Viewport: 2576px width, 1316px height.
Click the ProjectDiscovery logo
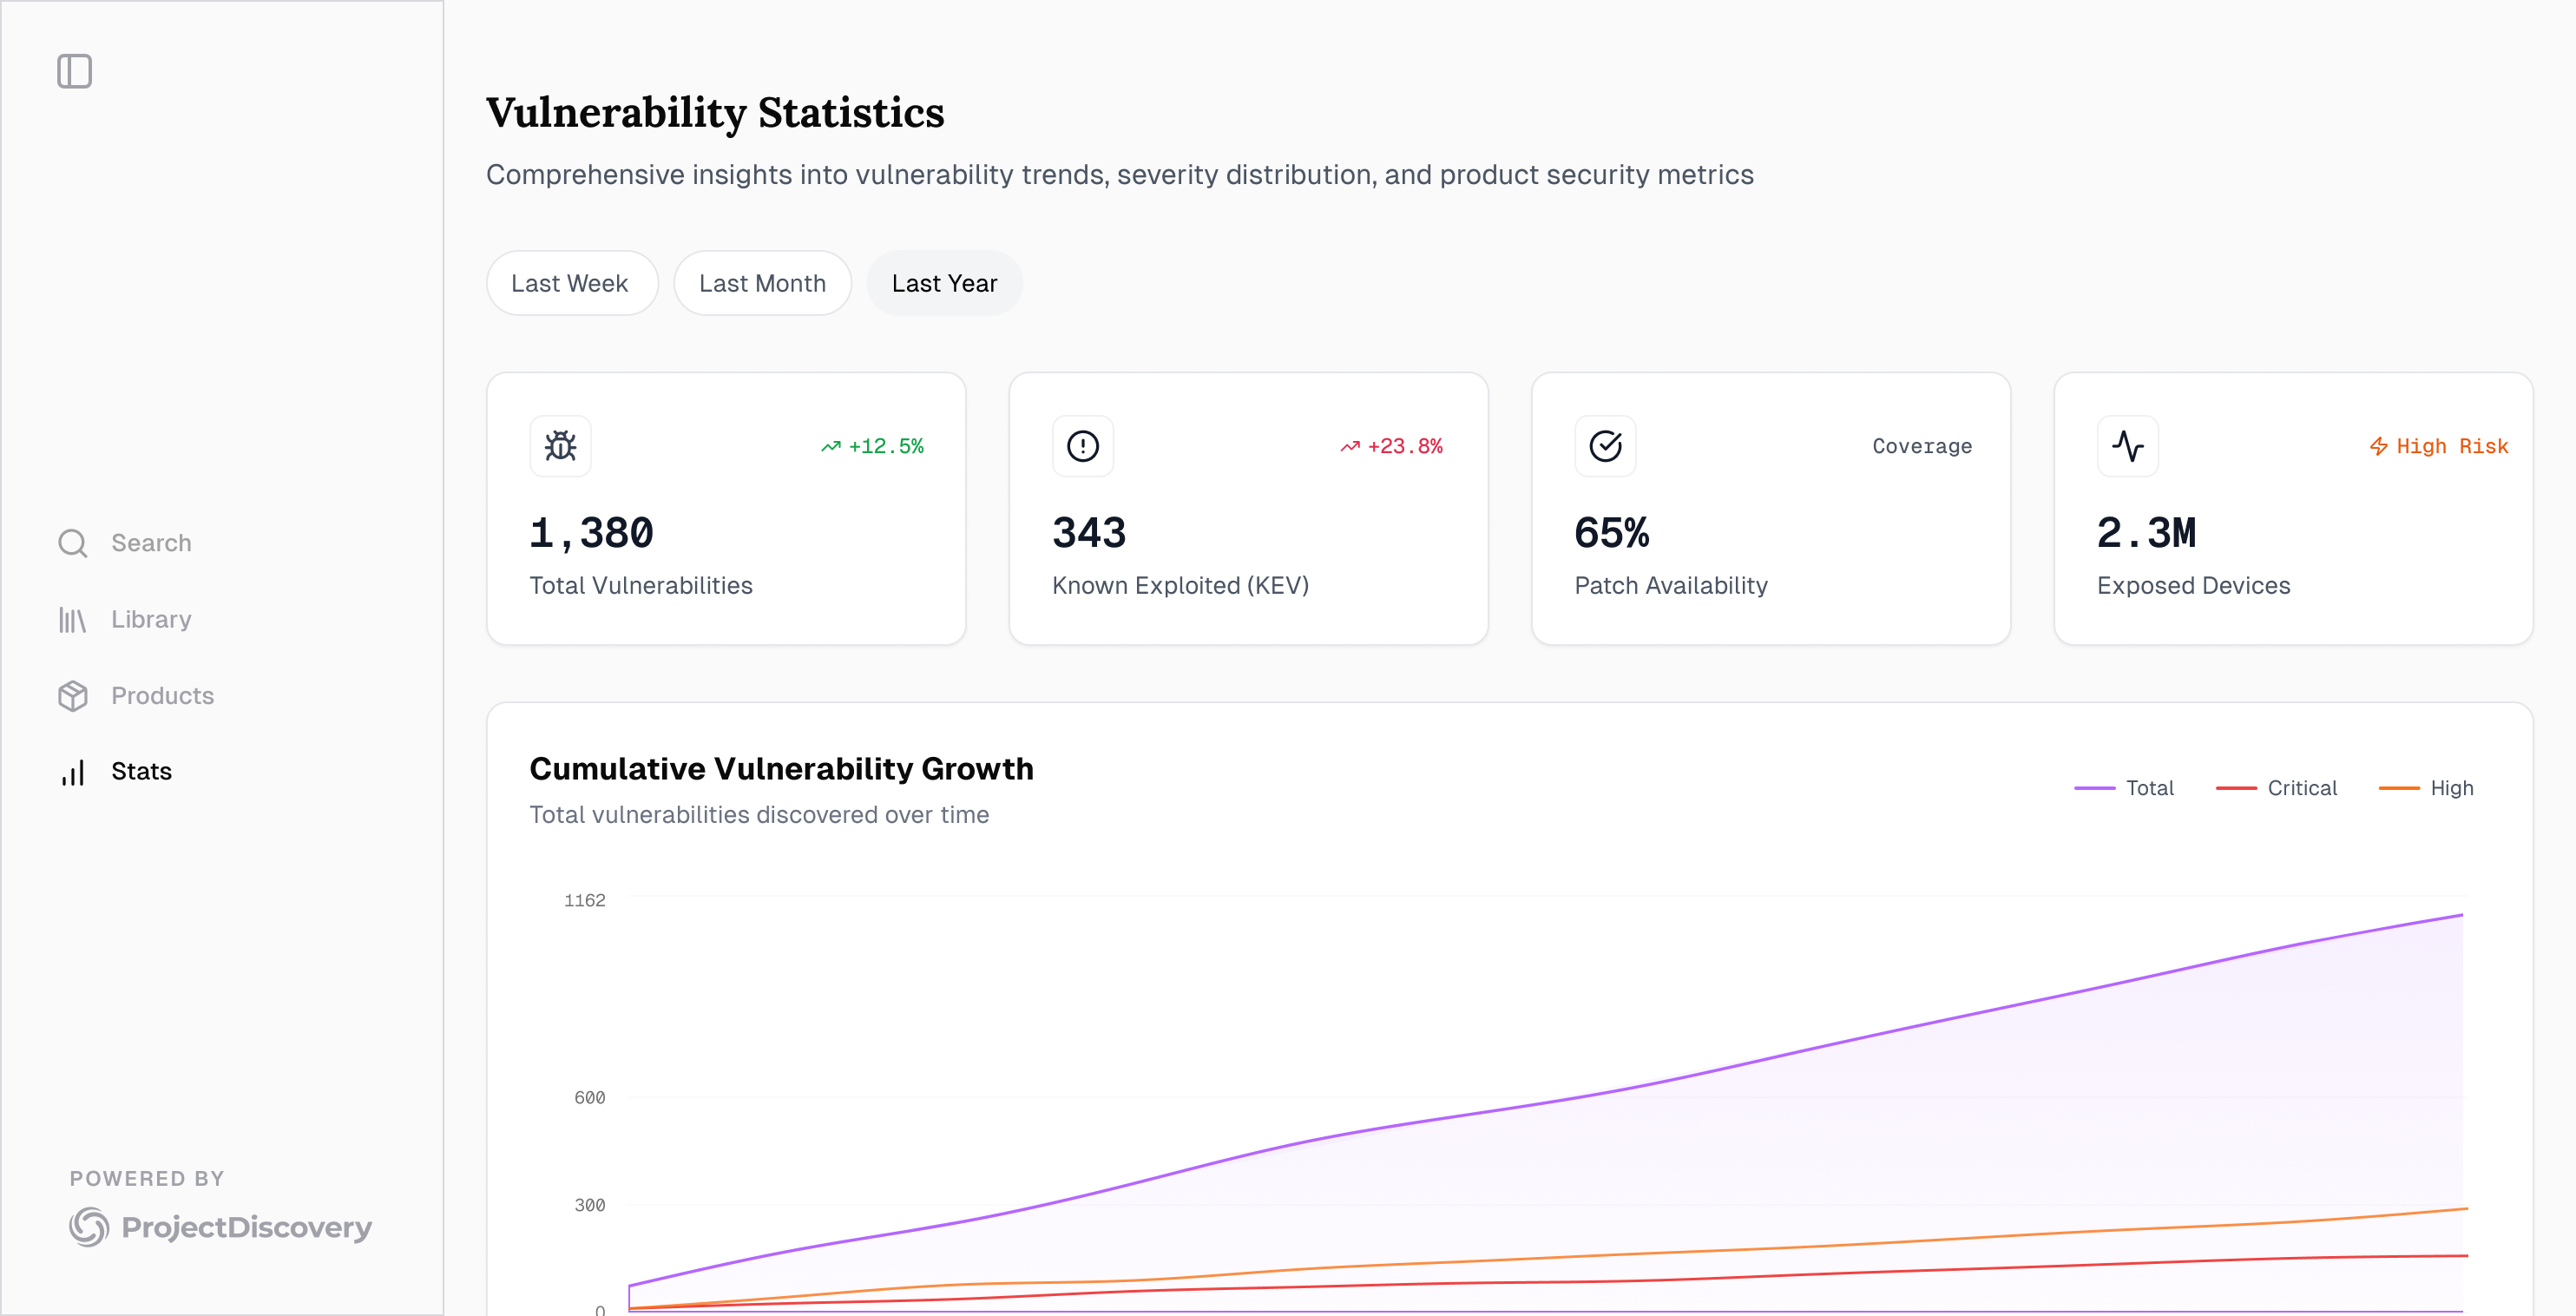220,1227
